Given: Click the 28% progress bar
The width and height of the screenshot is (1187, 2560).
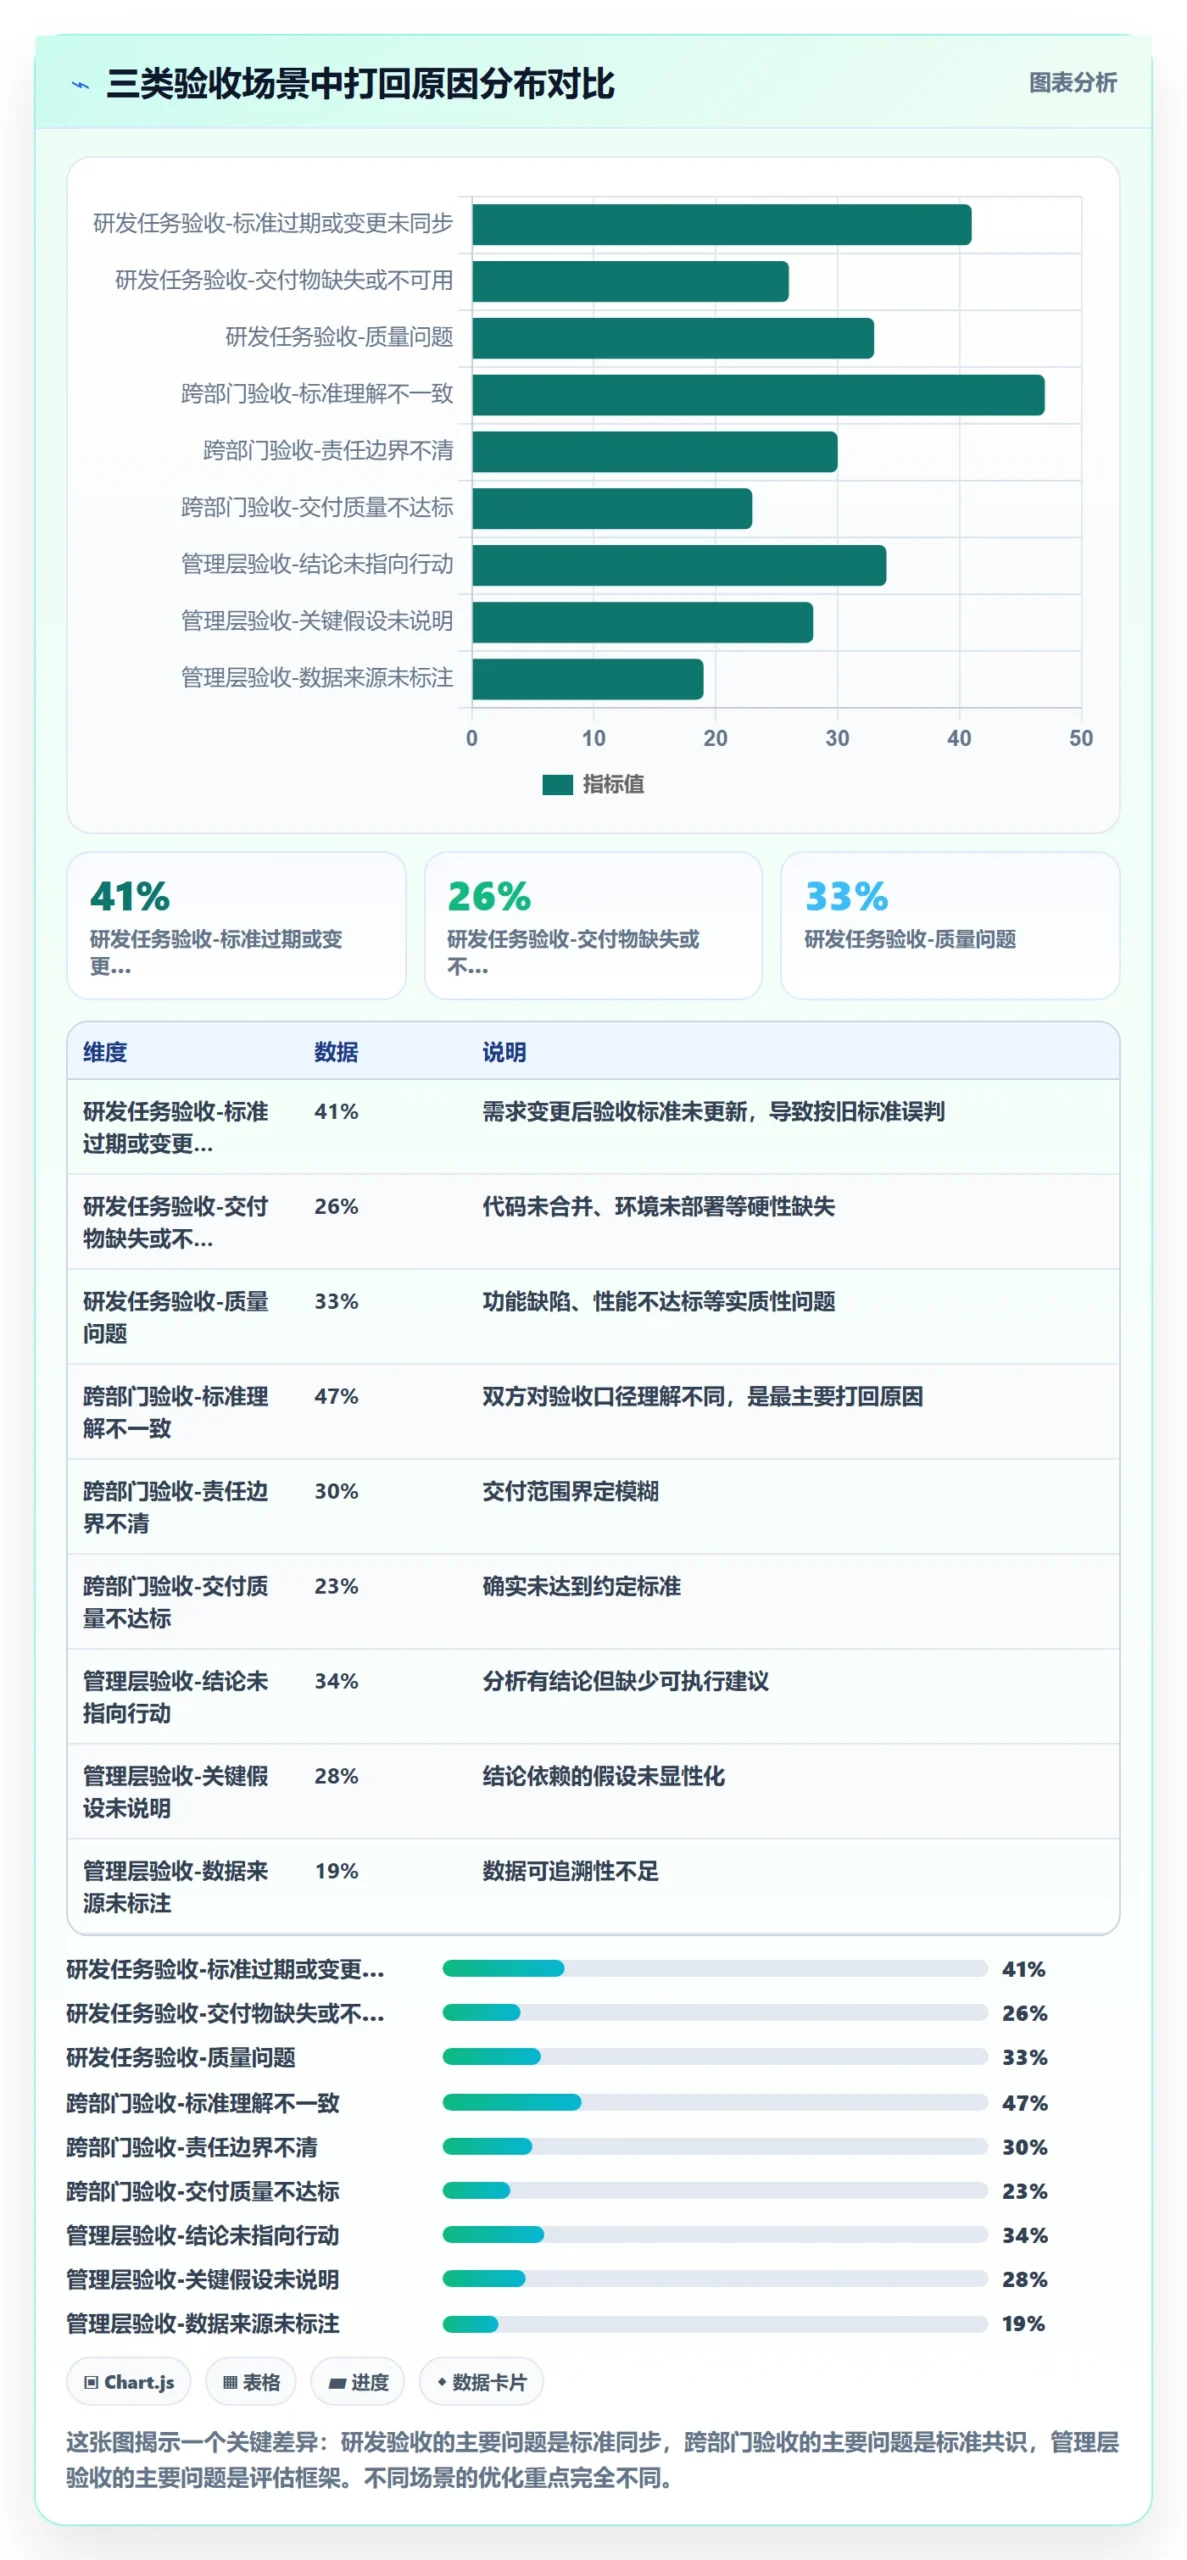Looking at the screenshot, I should pos(715,2279).
